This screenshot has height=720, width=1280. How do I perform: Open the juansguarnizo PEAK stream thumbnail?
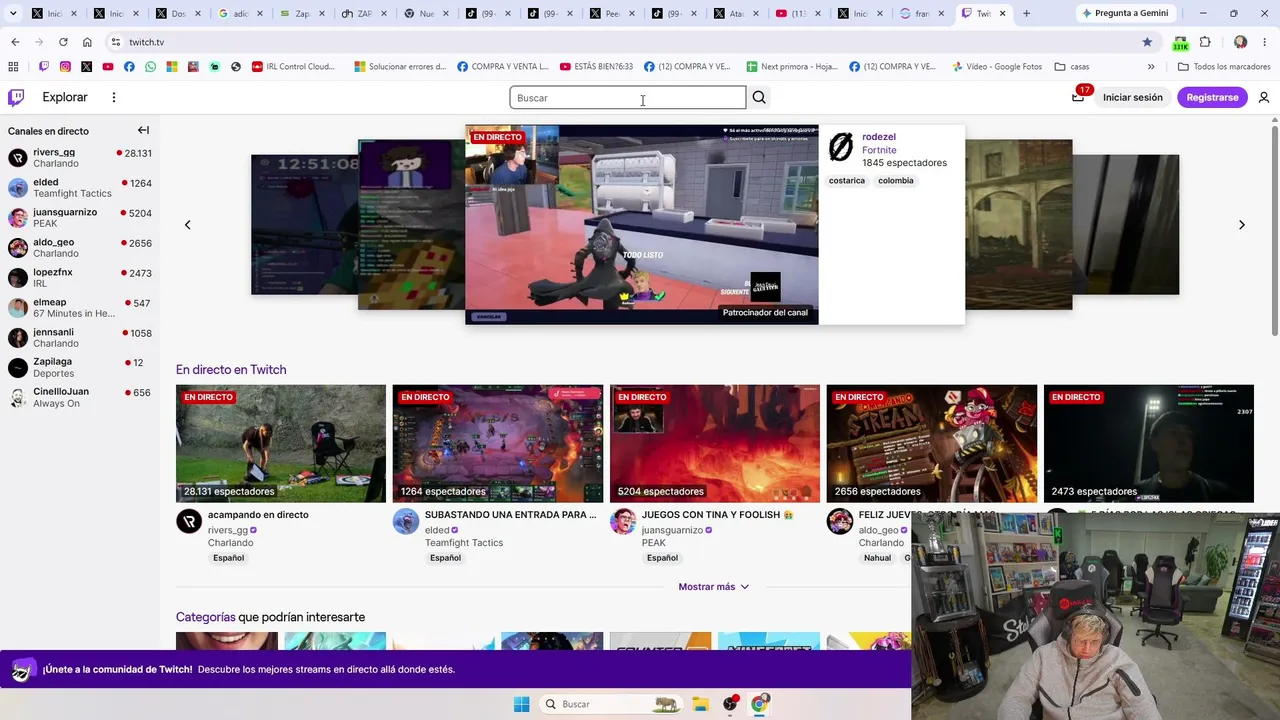715,444
